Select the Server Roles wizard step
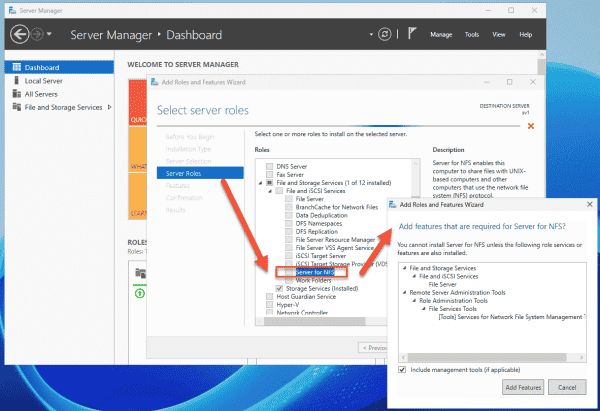 tap(200, 173)
